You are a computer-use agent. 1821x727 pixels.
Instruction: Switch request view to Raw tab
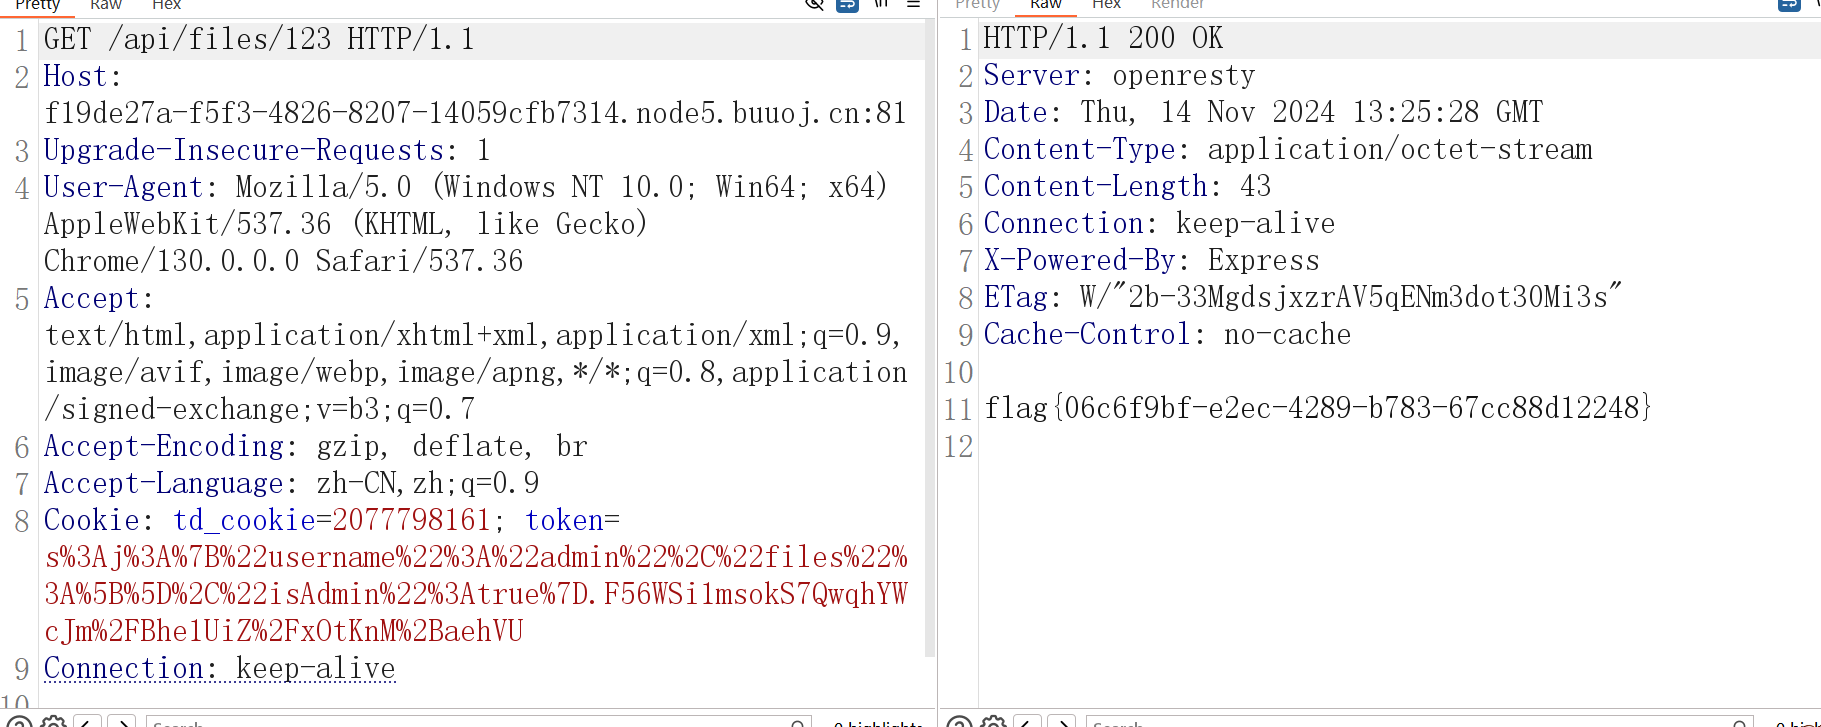pos(105,5)
